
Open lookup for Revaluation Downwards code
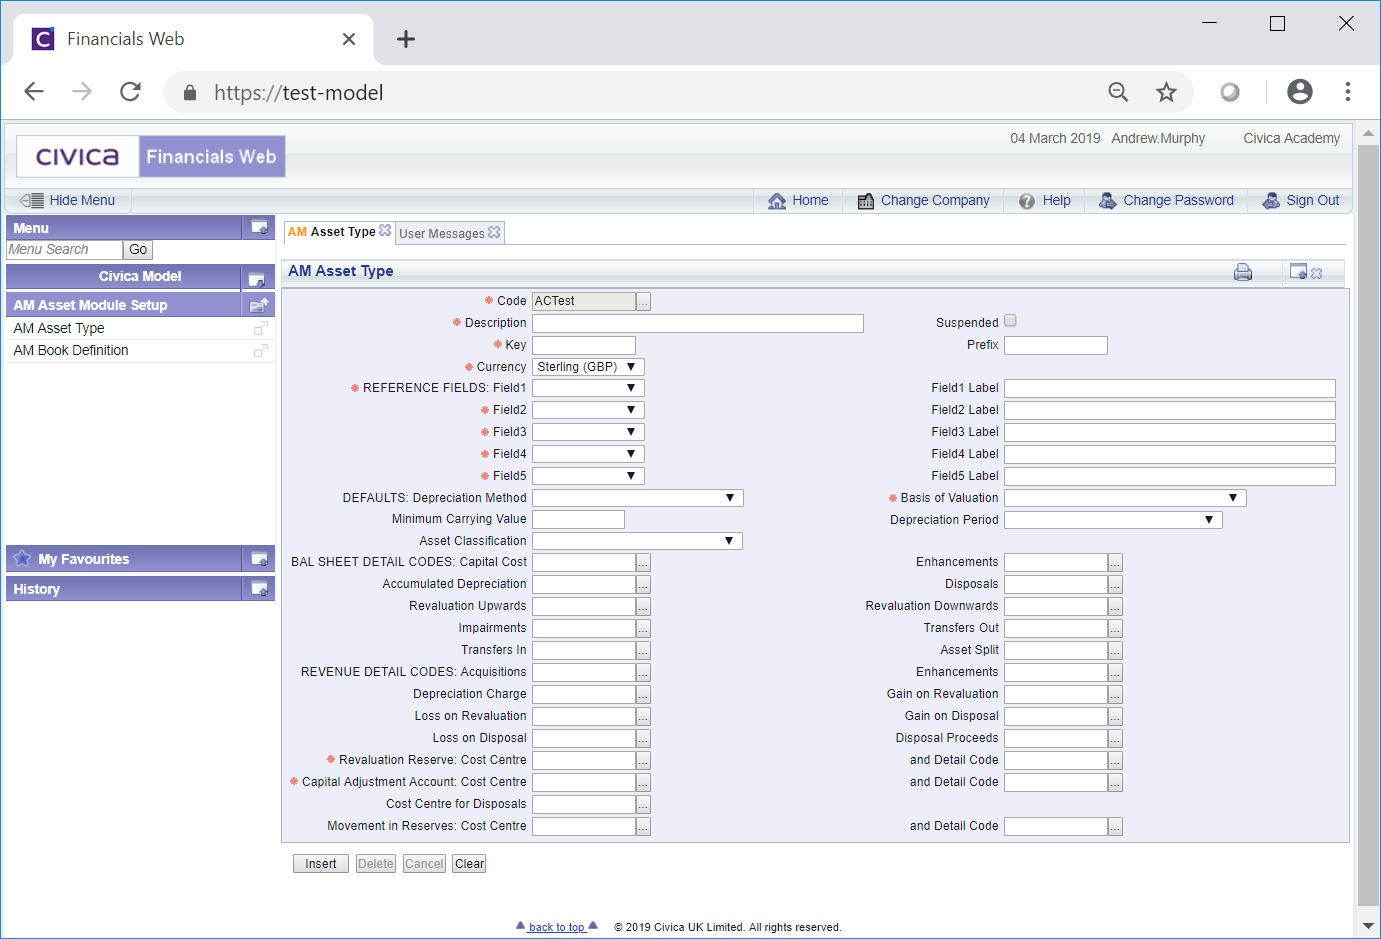click(x=1115, y=607)
